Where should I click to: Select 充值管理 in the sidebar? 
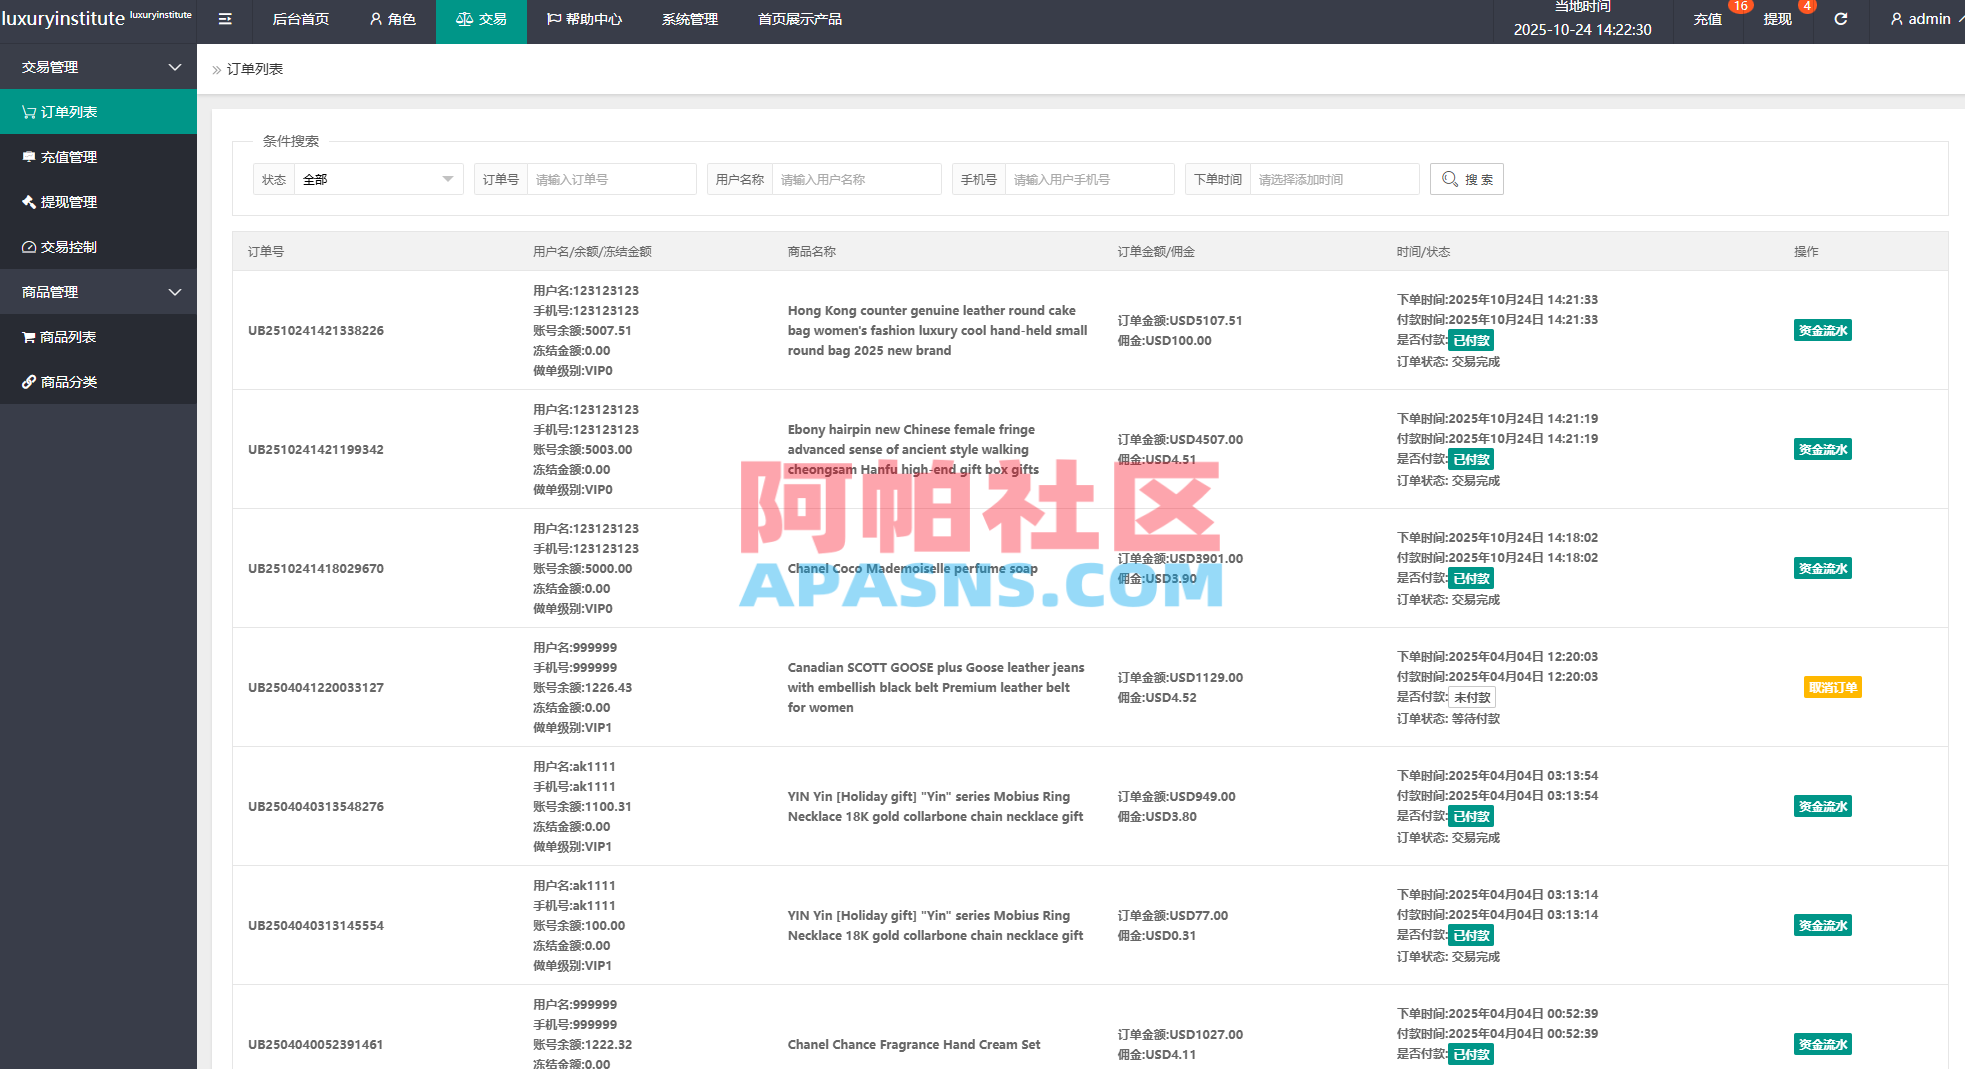pos(69,156)
